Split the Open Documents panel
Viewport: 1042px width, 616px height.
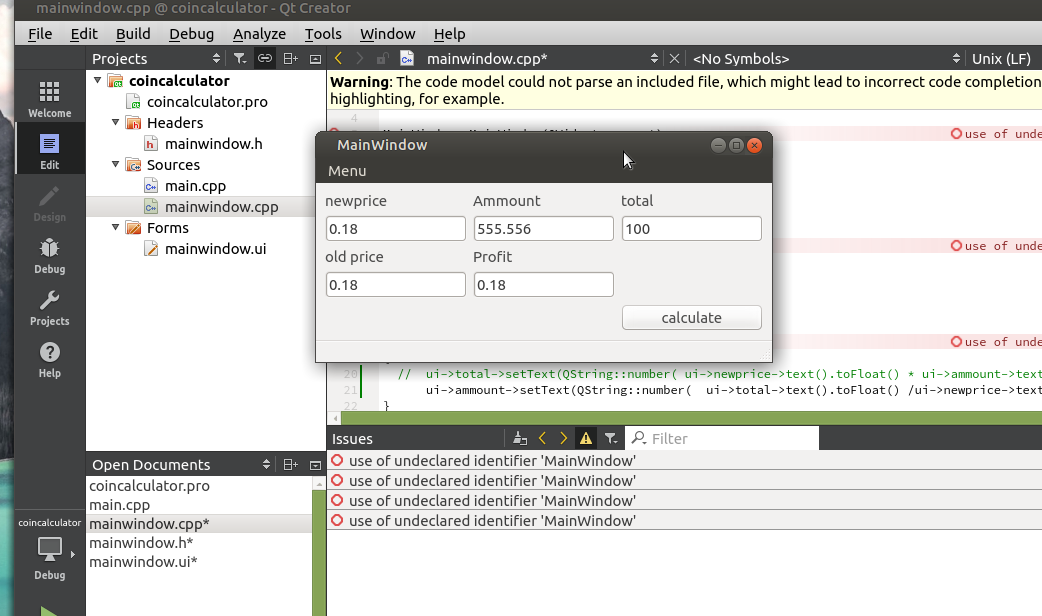click(x=290, y=464)
